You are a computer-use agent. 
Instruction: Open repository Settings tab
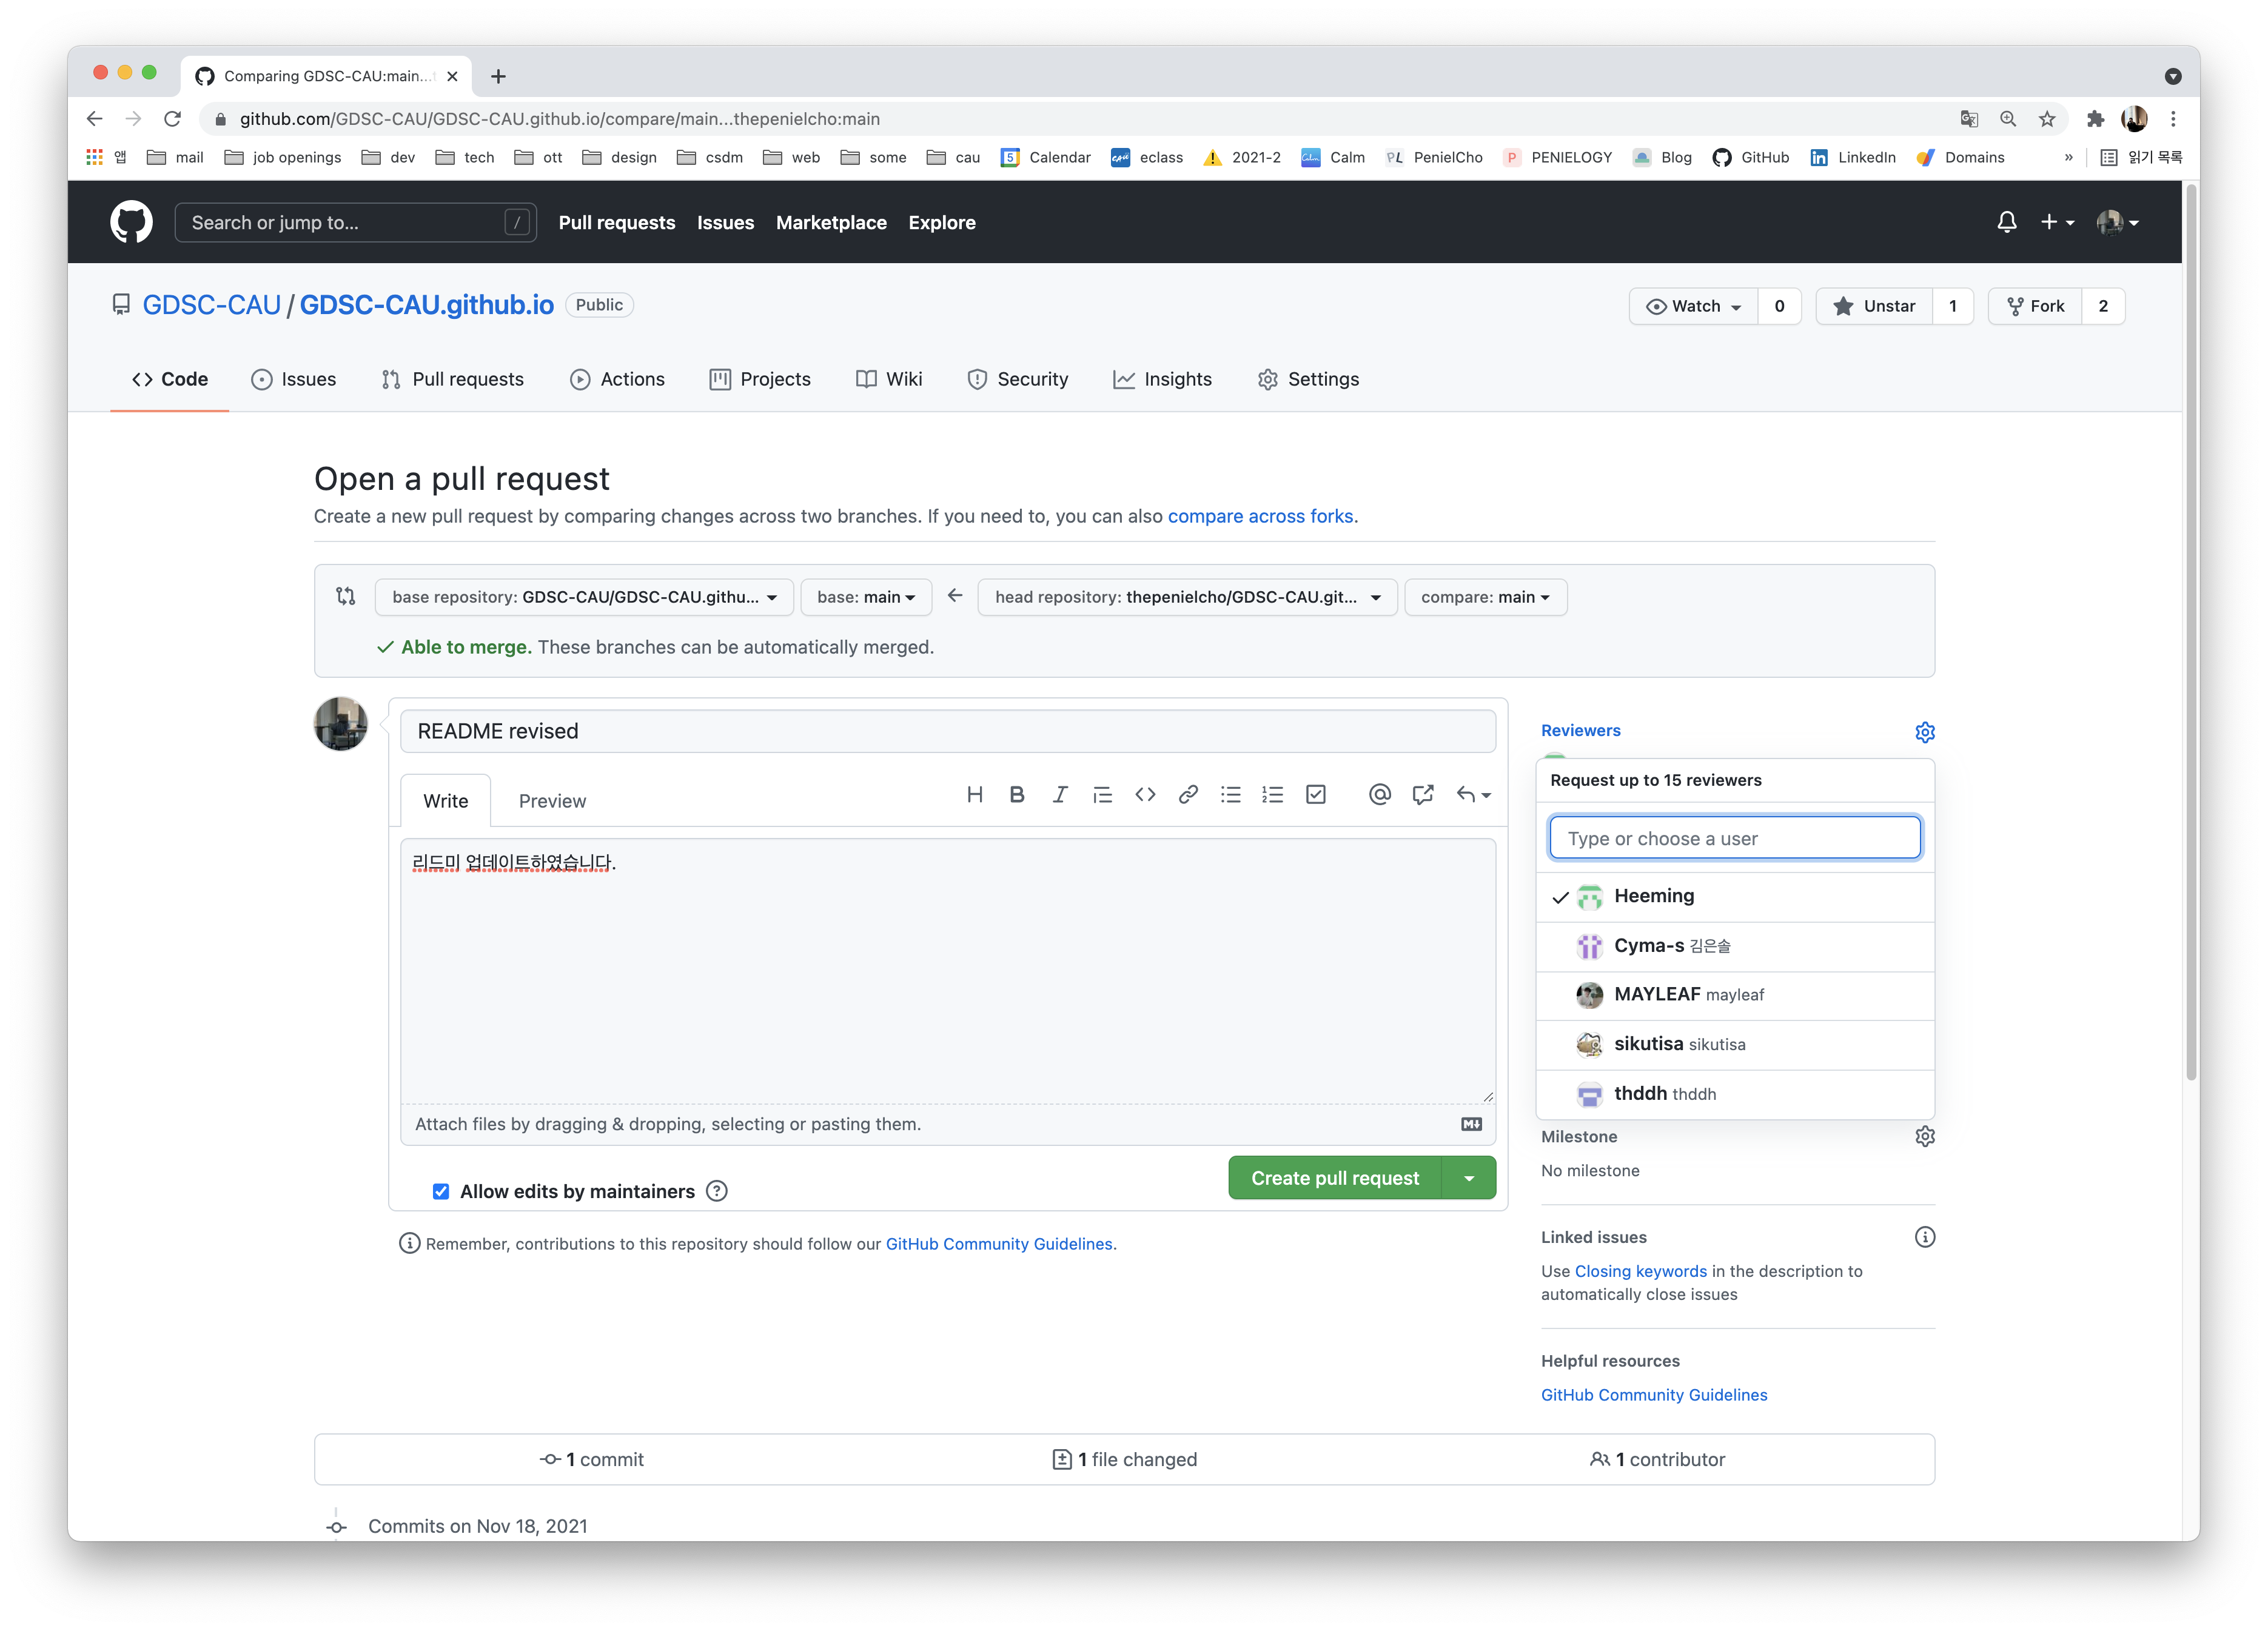pyautogui.click(x=1308, y=379)
